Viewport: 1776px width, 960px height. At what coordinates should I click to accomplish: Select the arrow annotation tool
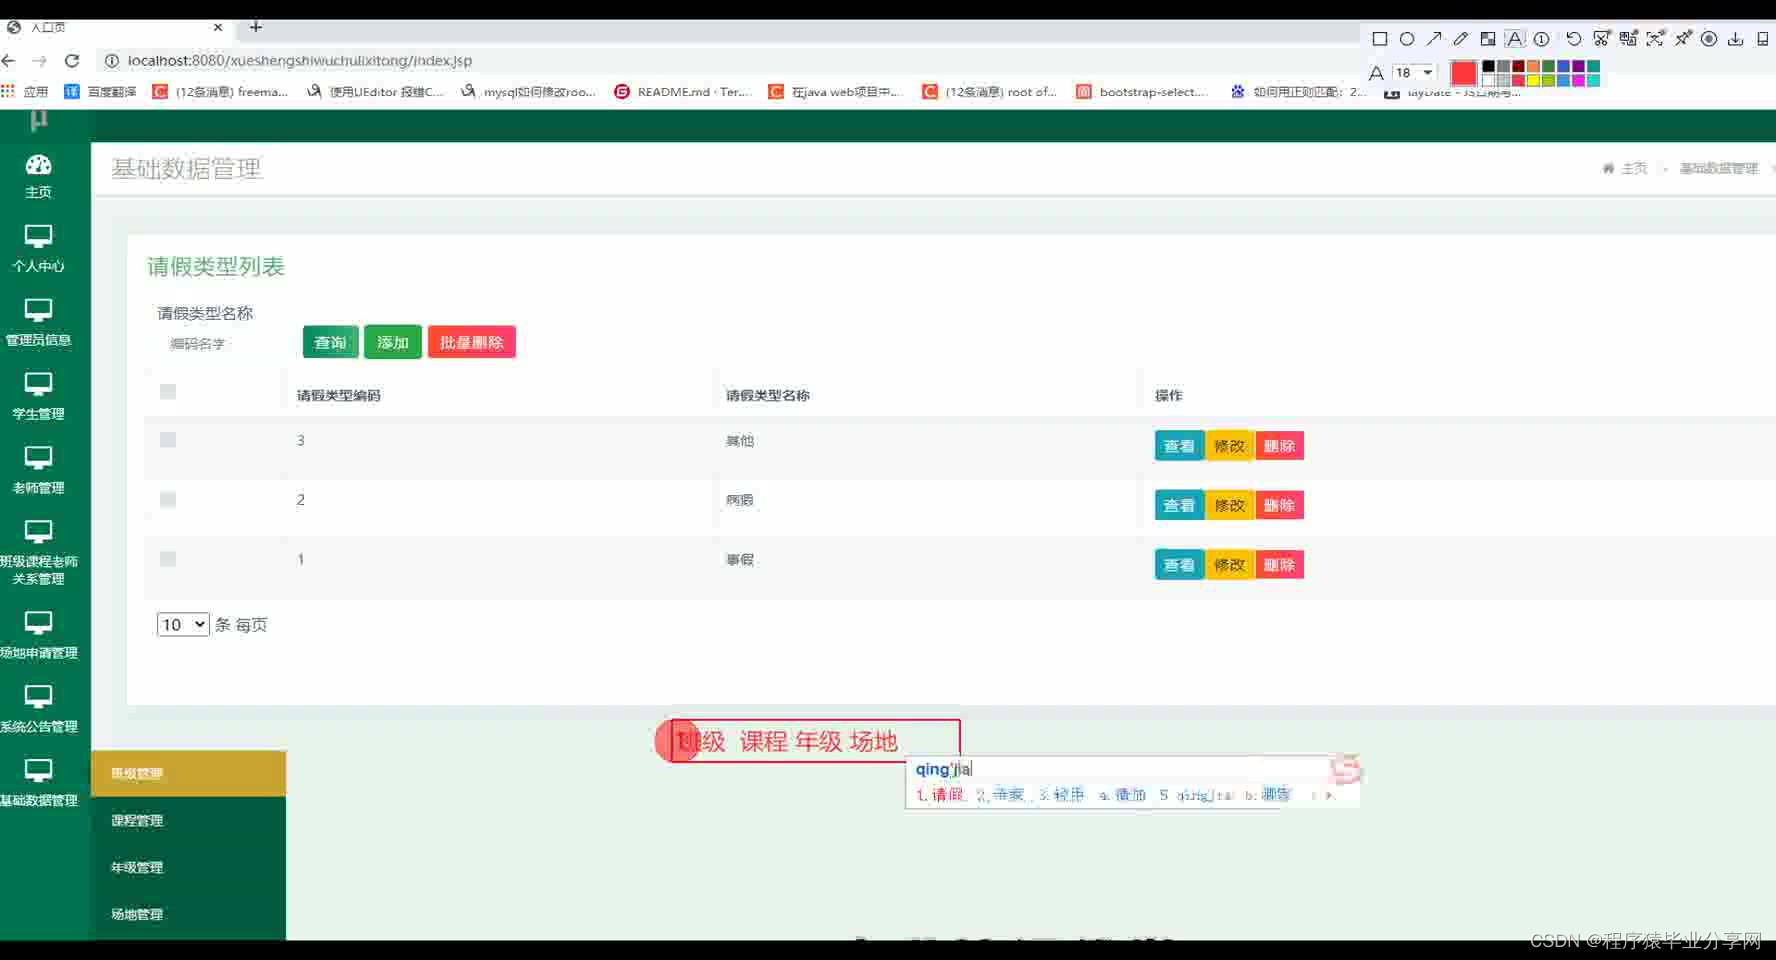[x=1434, y=39]
